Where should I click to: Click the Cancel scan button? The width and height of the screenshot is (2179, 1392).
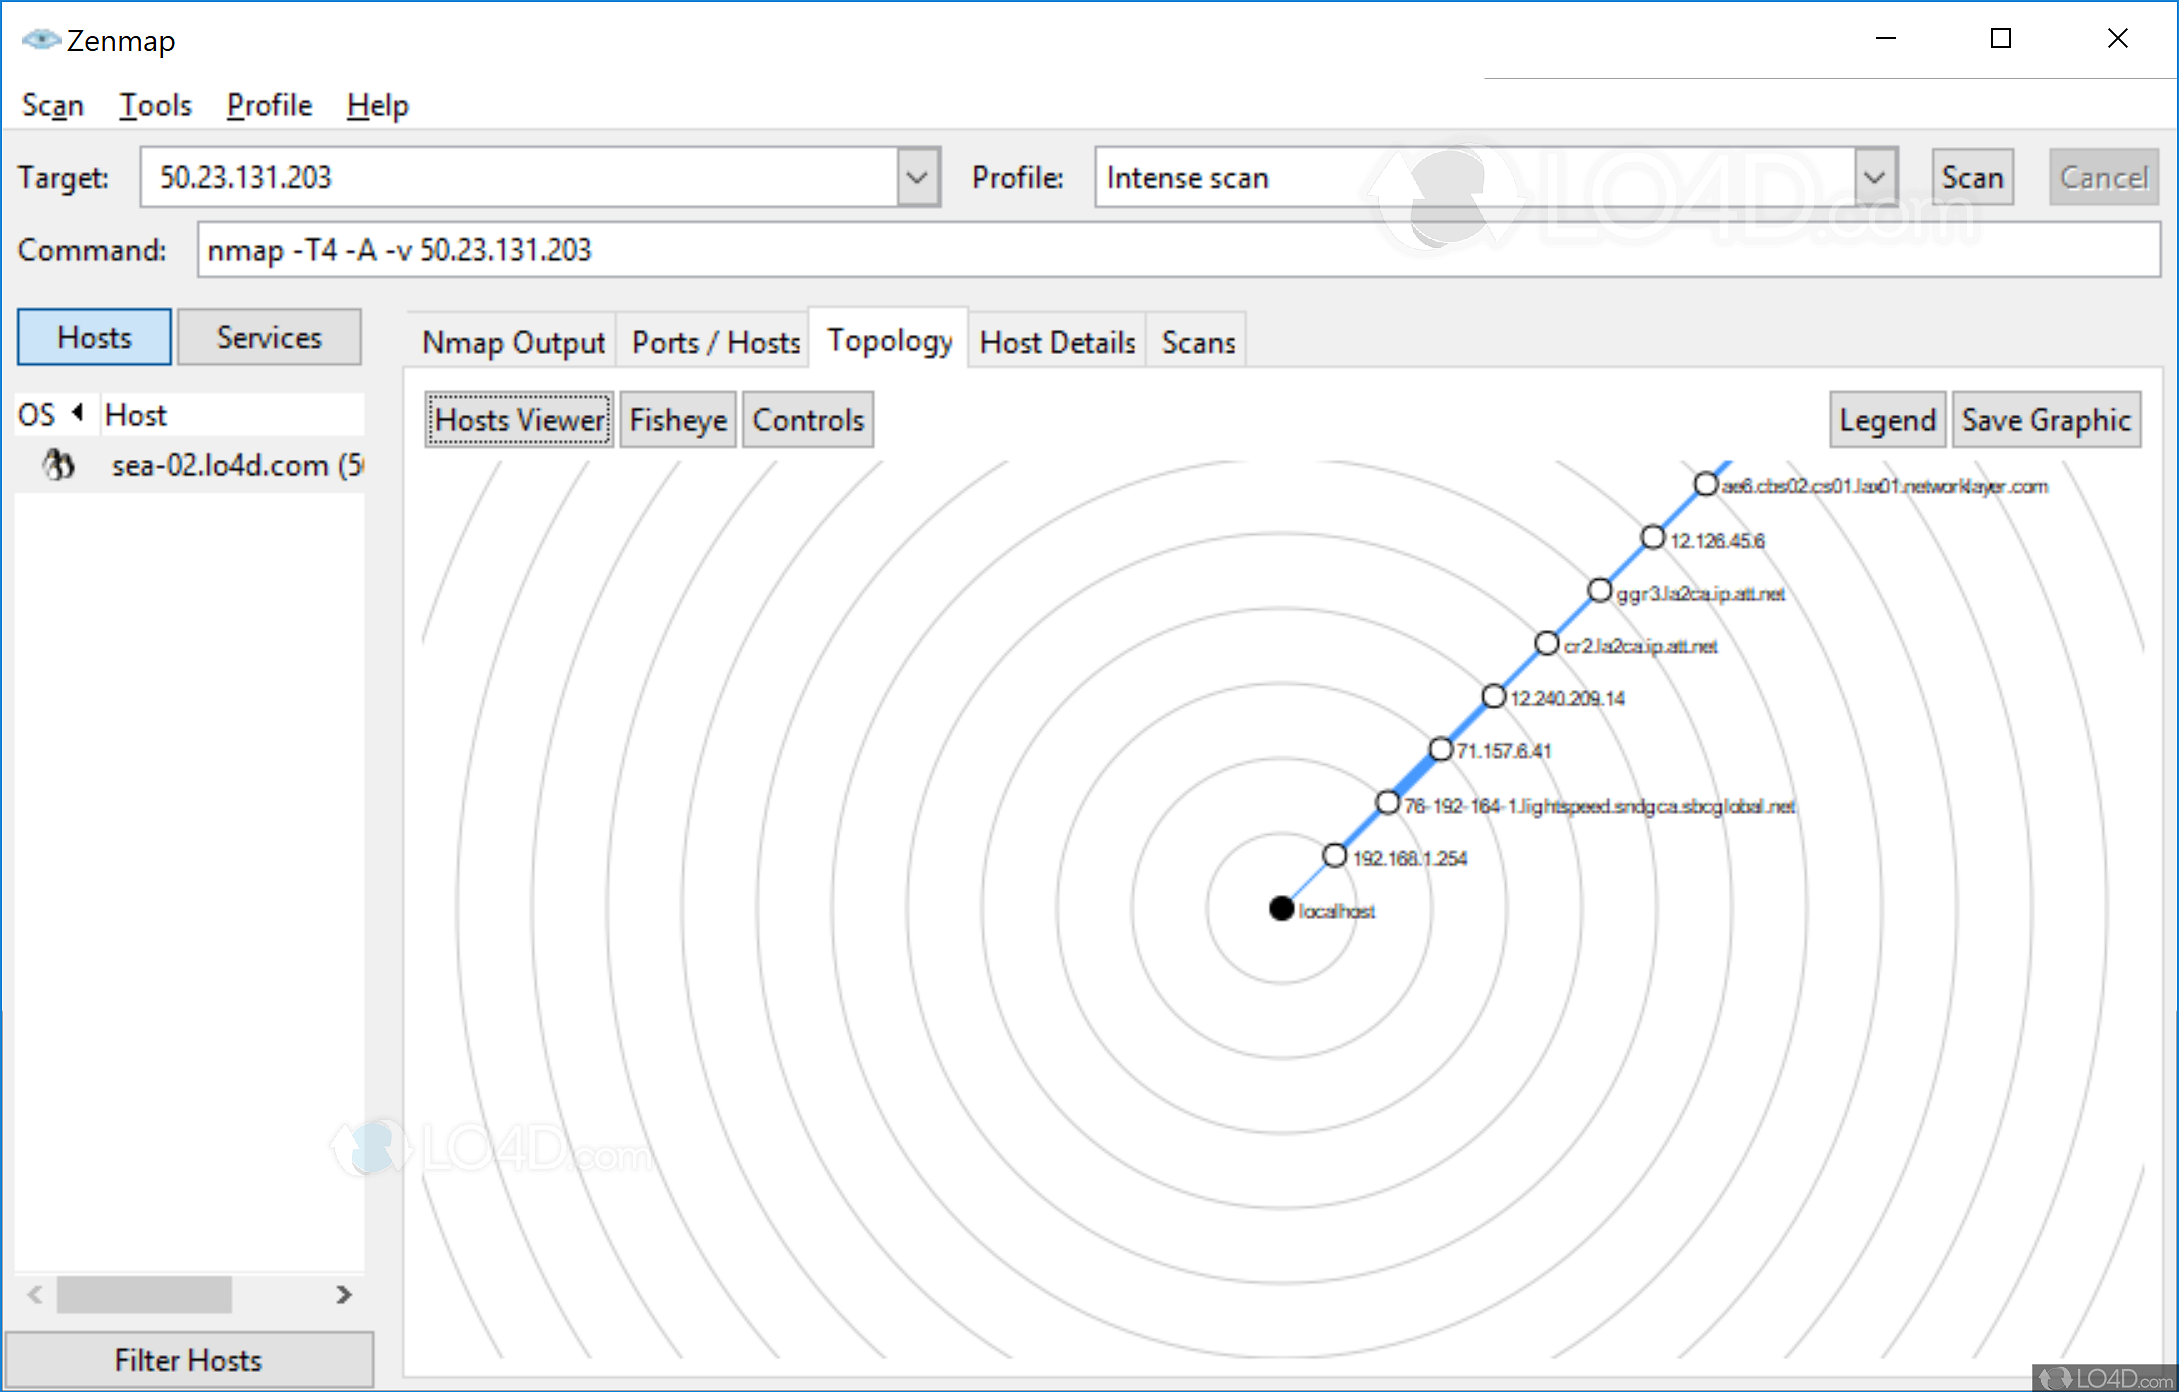click(x=2103, y=177)
